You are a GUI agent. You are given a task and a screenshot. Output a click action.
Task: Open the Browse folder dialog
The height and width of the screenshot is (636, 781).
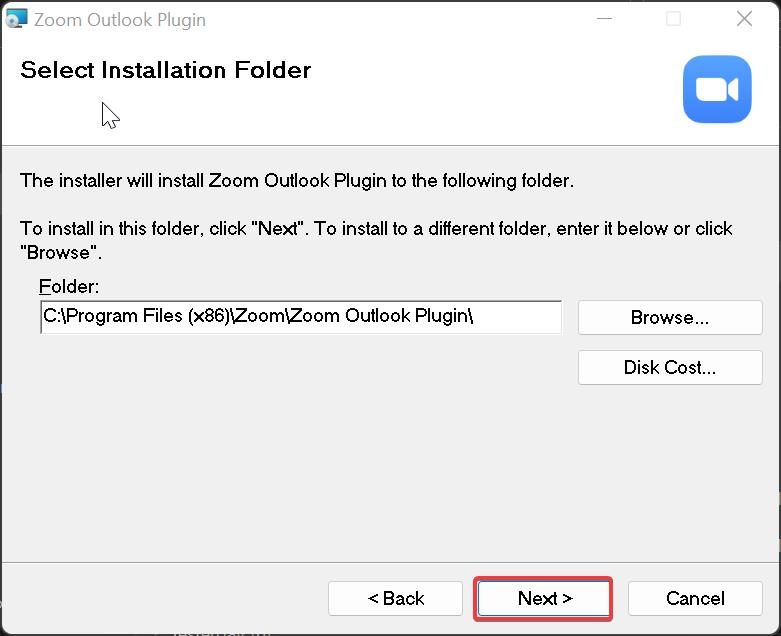tap(669, 318)
